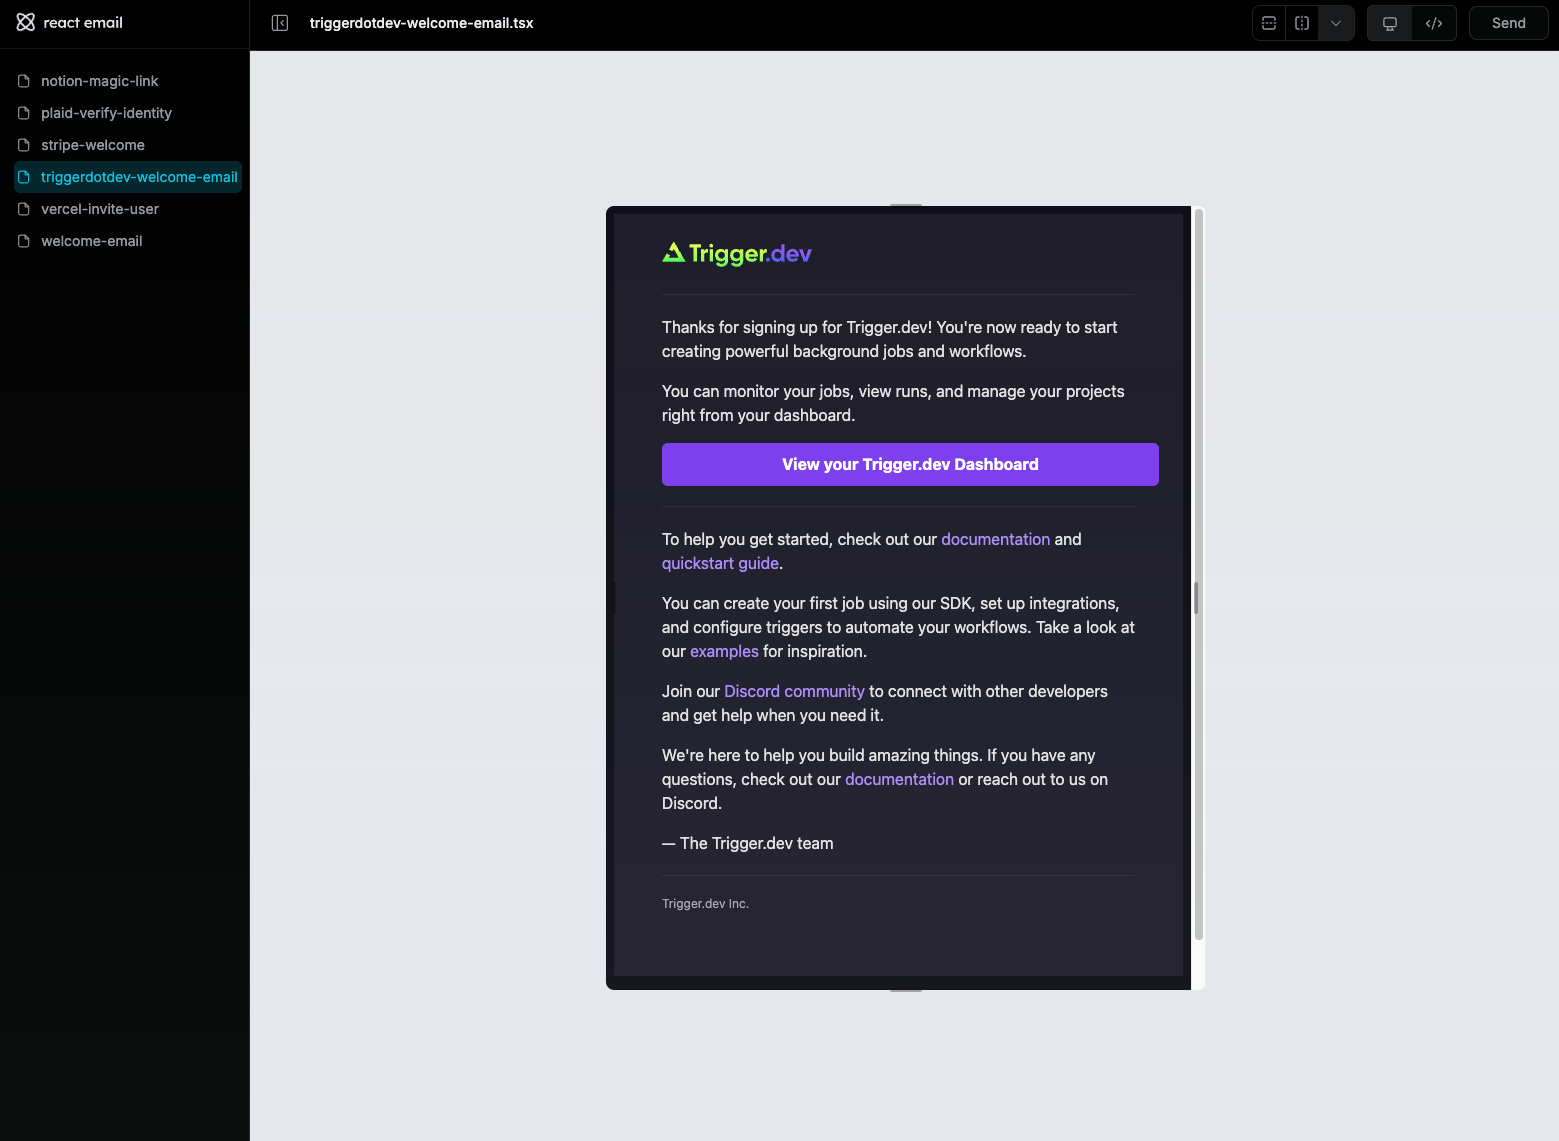Click the Send button
The height and width of the screenshot is (1141, 1559).
pyautogui.click(x=1508, y=23)
